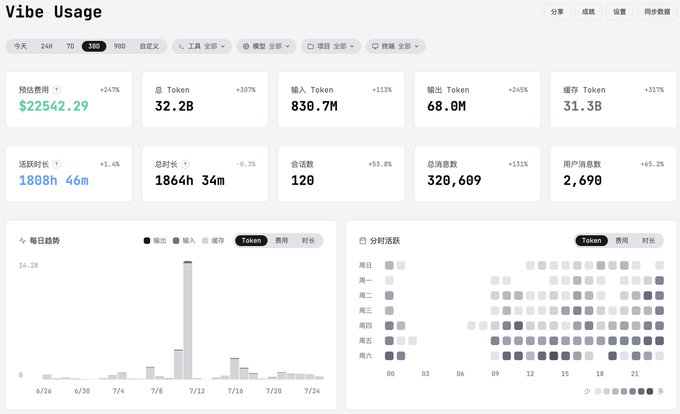The height and width of the screenshot is (414, 680).
Task: Click the 14.2B y-axis label
Action: coord(28,265)
